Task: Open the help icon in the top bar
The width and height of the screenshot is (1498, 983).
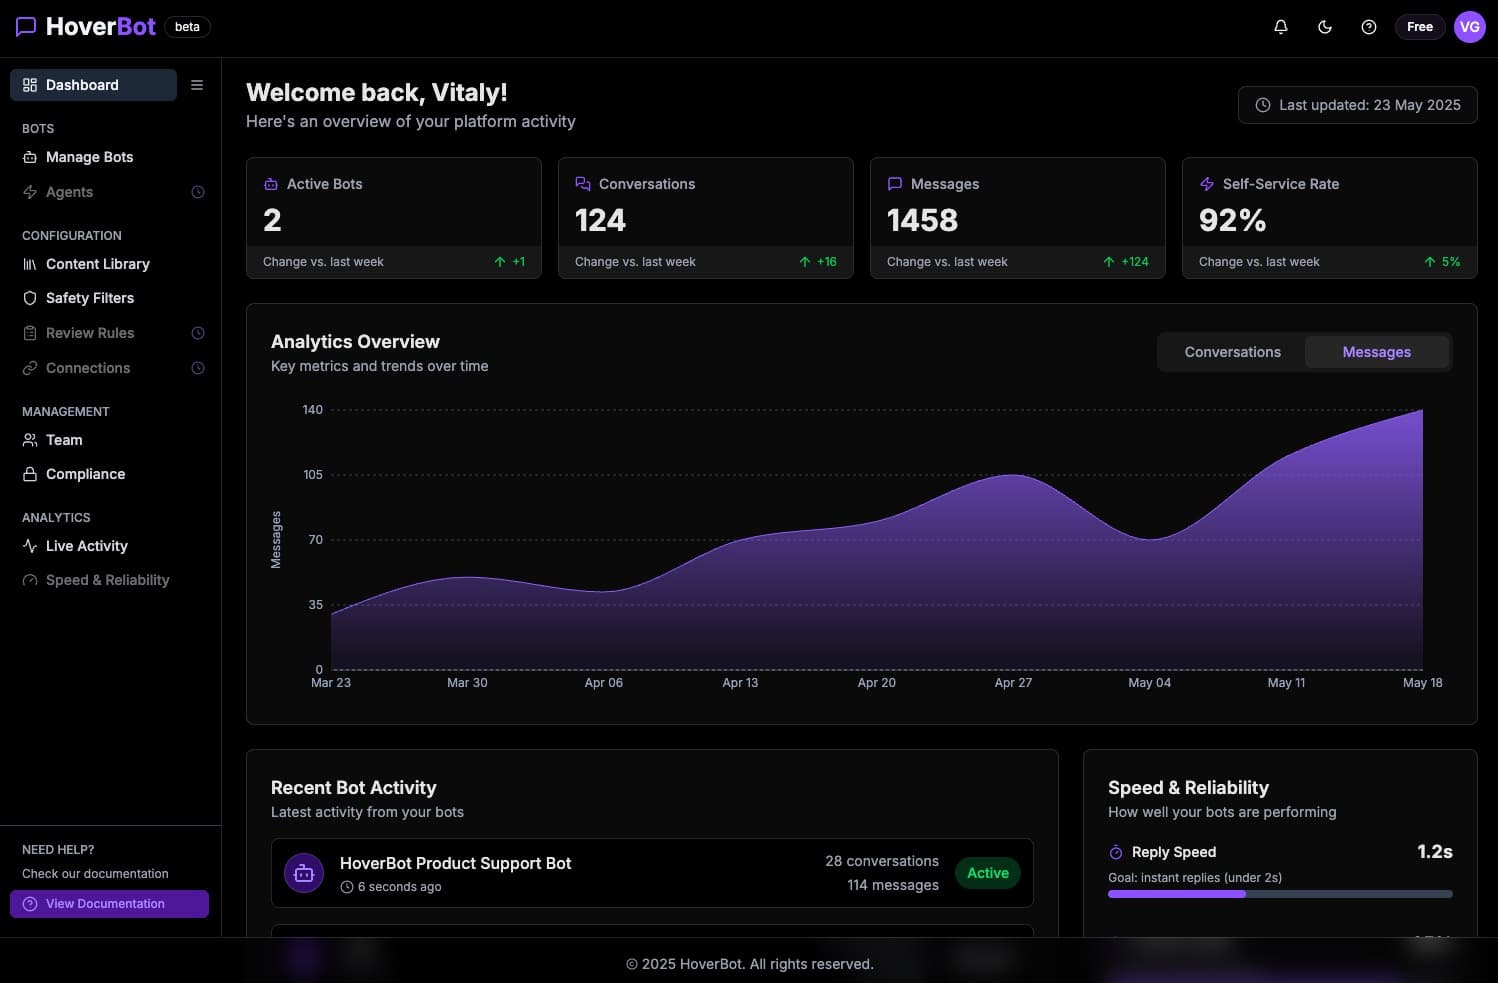Action: [x=1369, y=27]
